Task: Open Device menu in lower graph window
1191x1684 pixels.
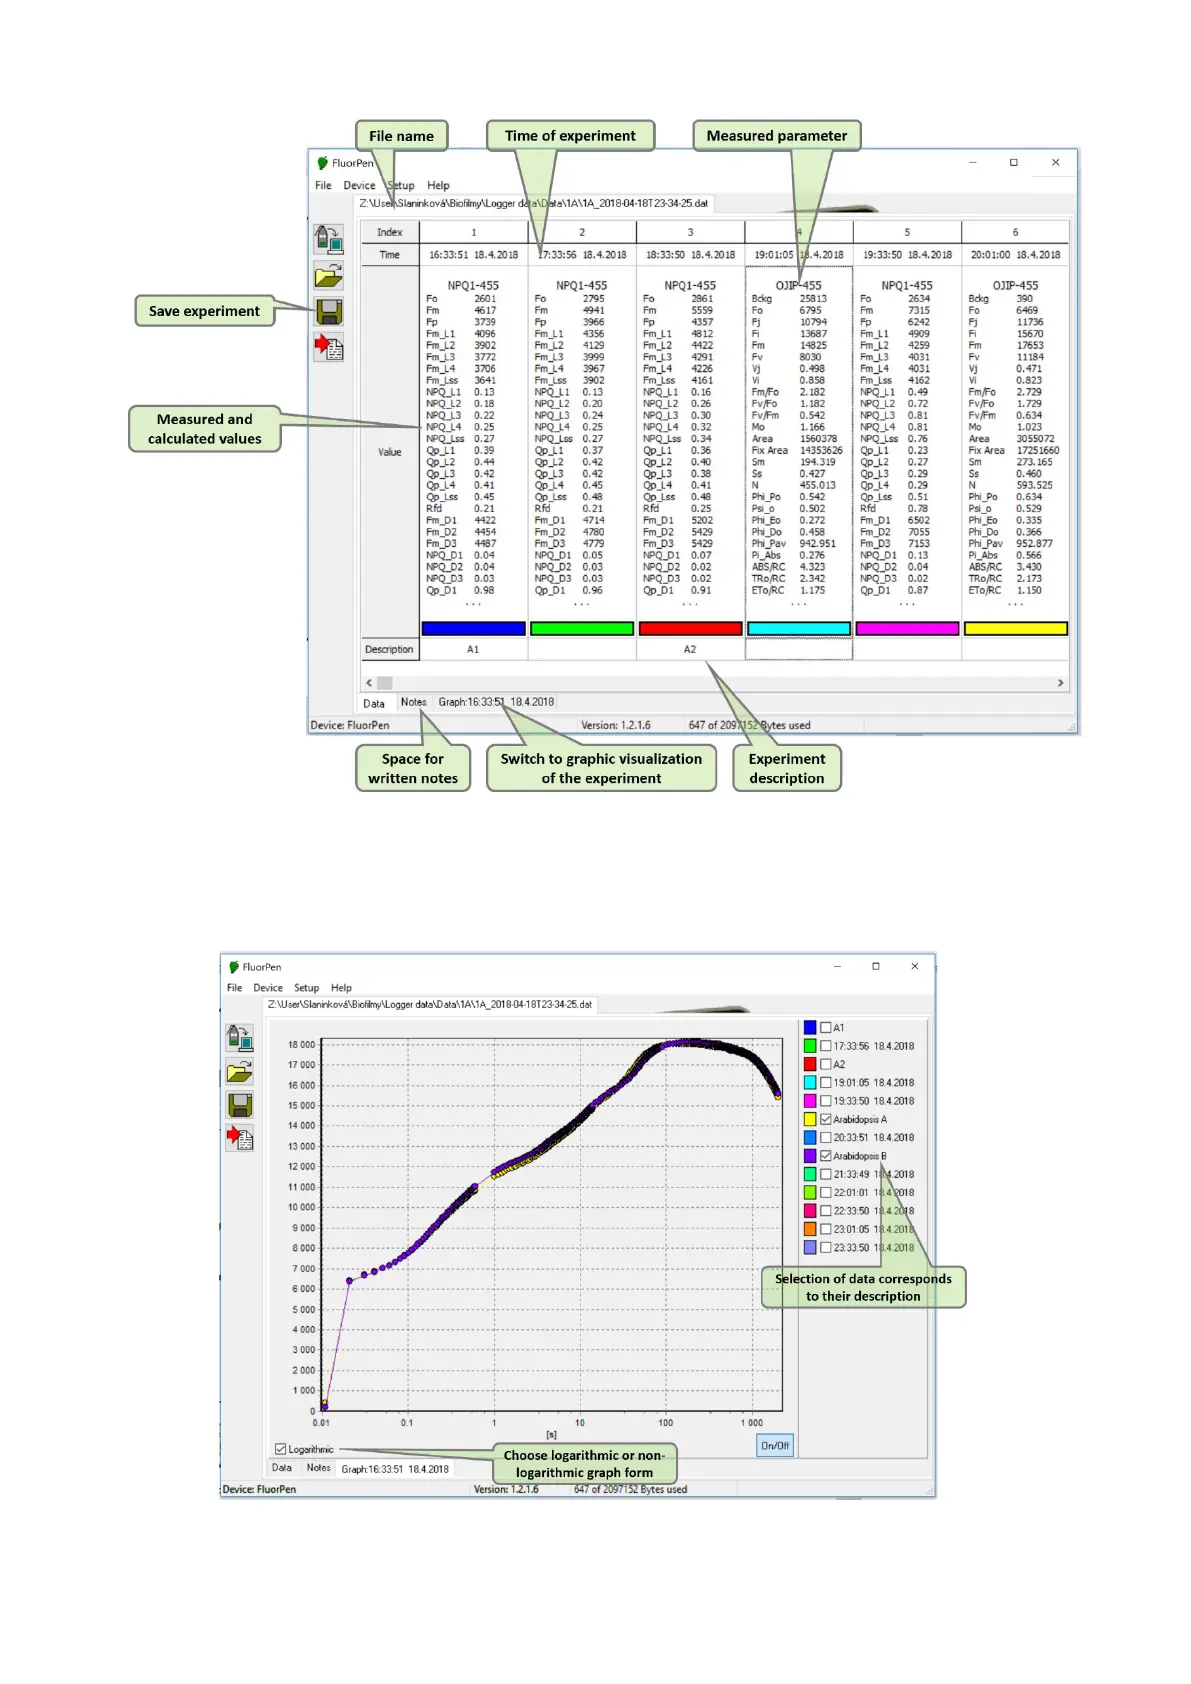Action: [x=268, y=987]
